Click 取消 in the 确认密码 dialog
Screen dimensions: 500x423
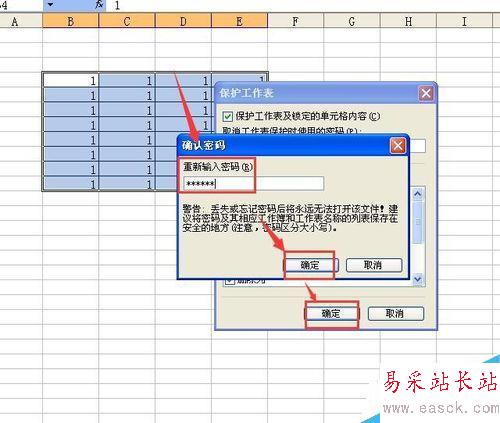pos(374,265)
